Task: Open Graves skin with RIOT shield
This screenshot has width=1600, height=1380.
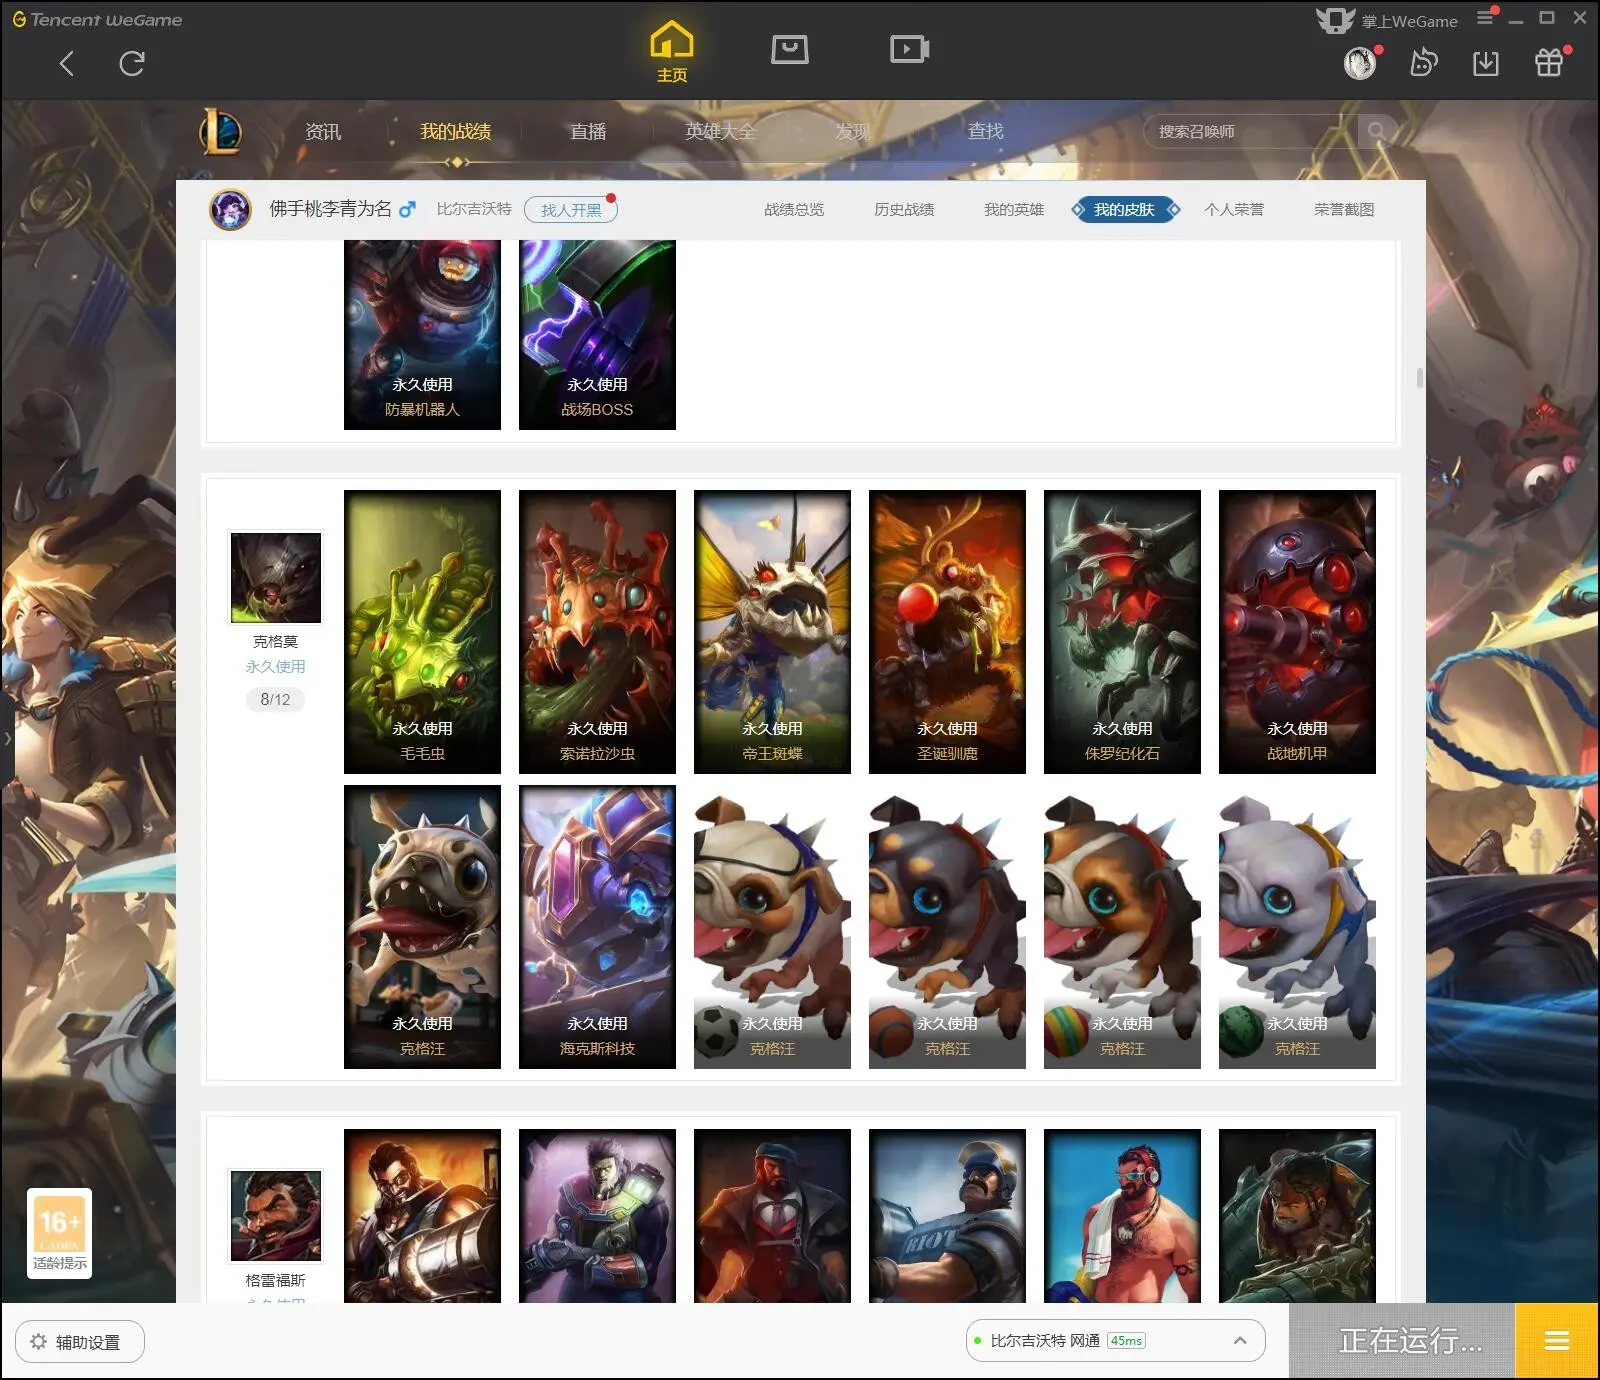Action: [947, 1216]
